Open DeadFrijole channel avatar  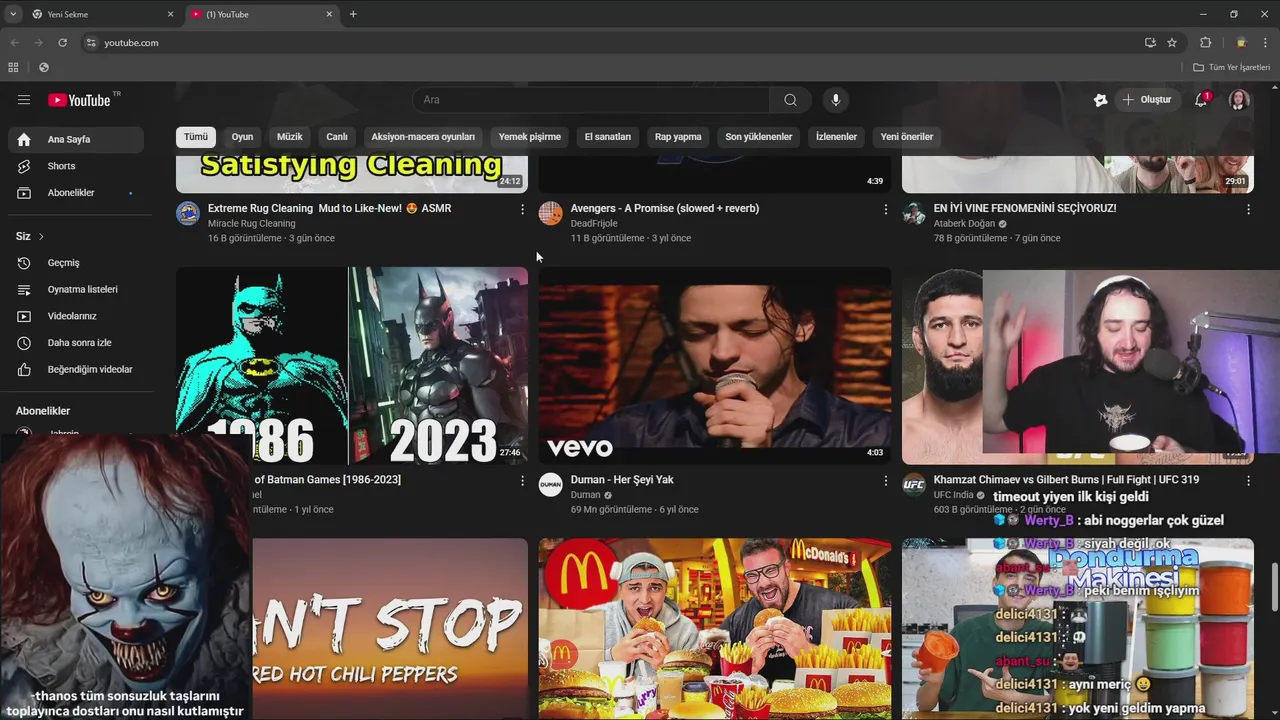[551, 213]
